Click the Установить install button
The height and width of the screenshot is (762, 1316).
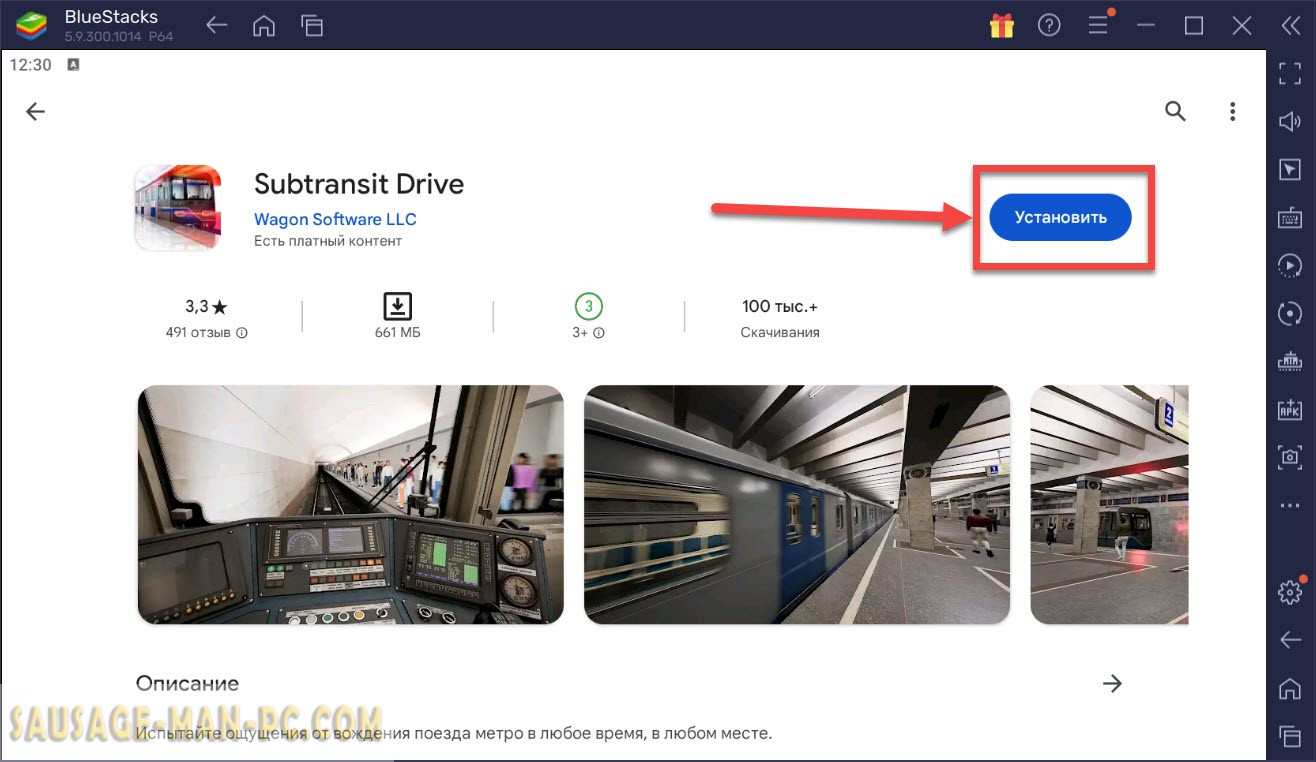pos(1060,217)
